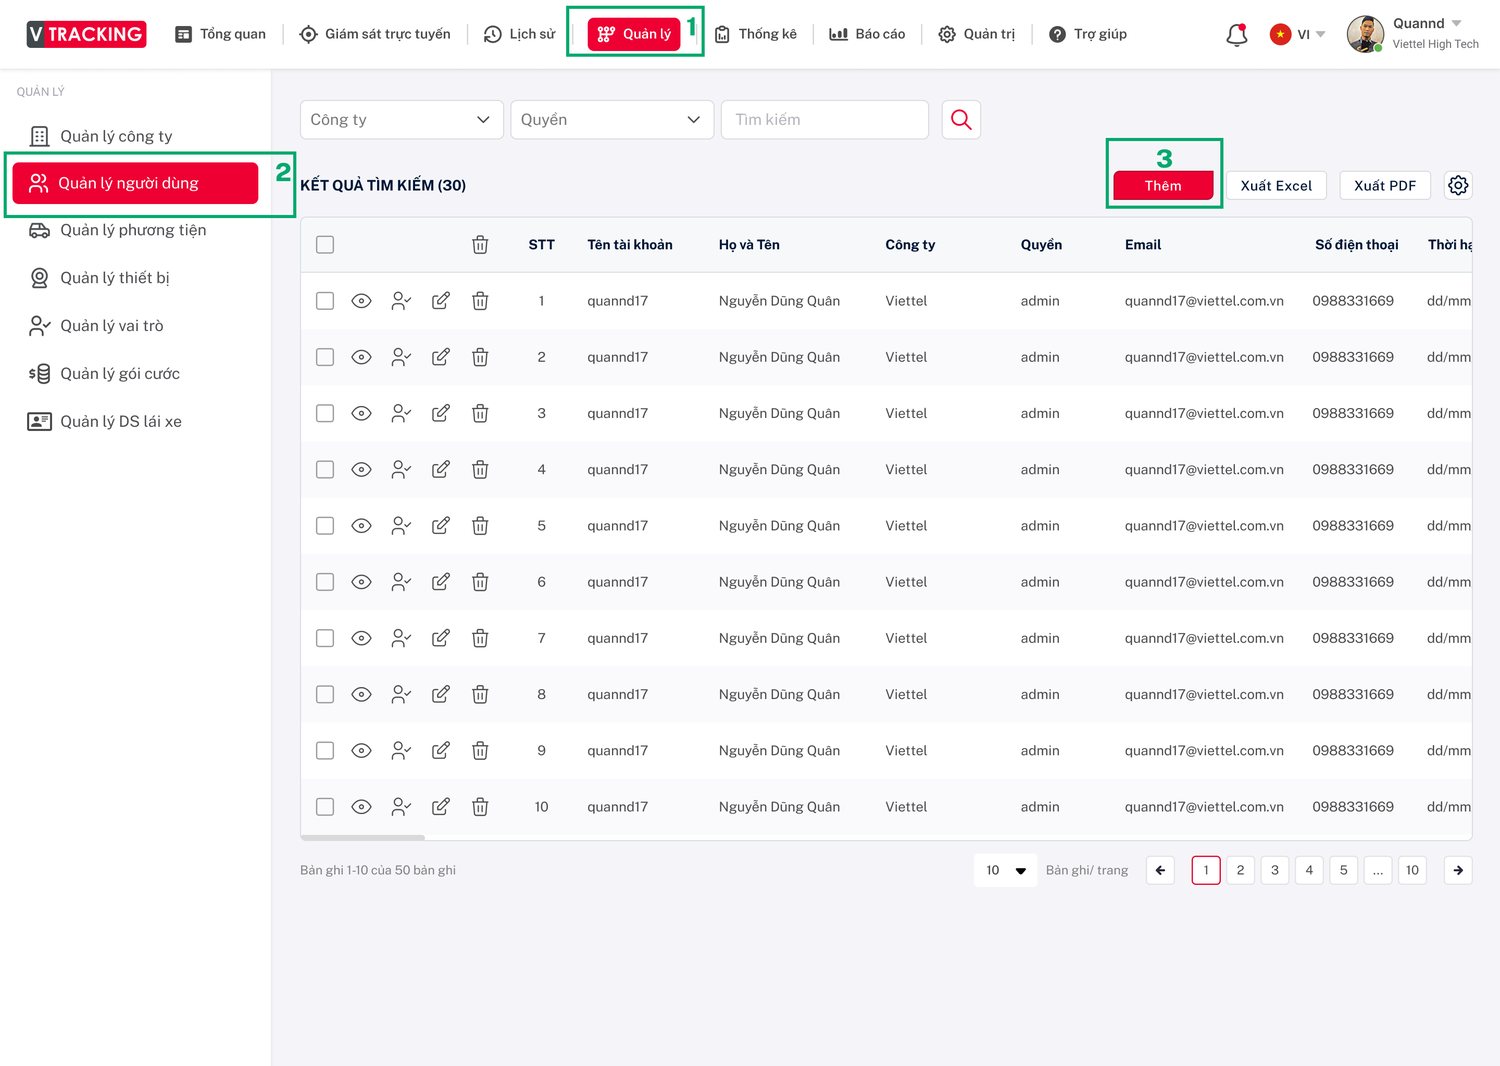The width and height of the screenshot is (1500, 1066).
Task: Check the checkbox for row 1
Action: pos(325,301)
